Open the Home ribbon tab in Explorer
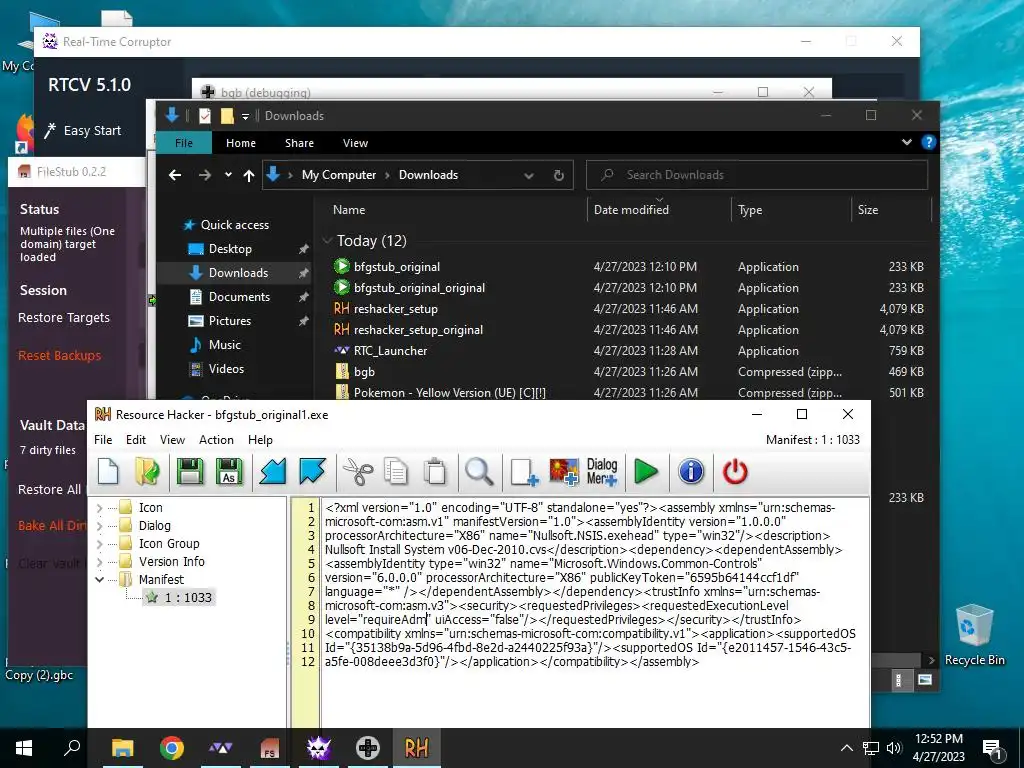Screen dimensions: 1024x768 click(241, 142)
